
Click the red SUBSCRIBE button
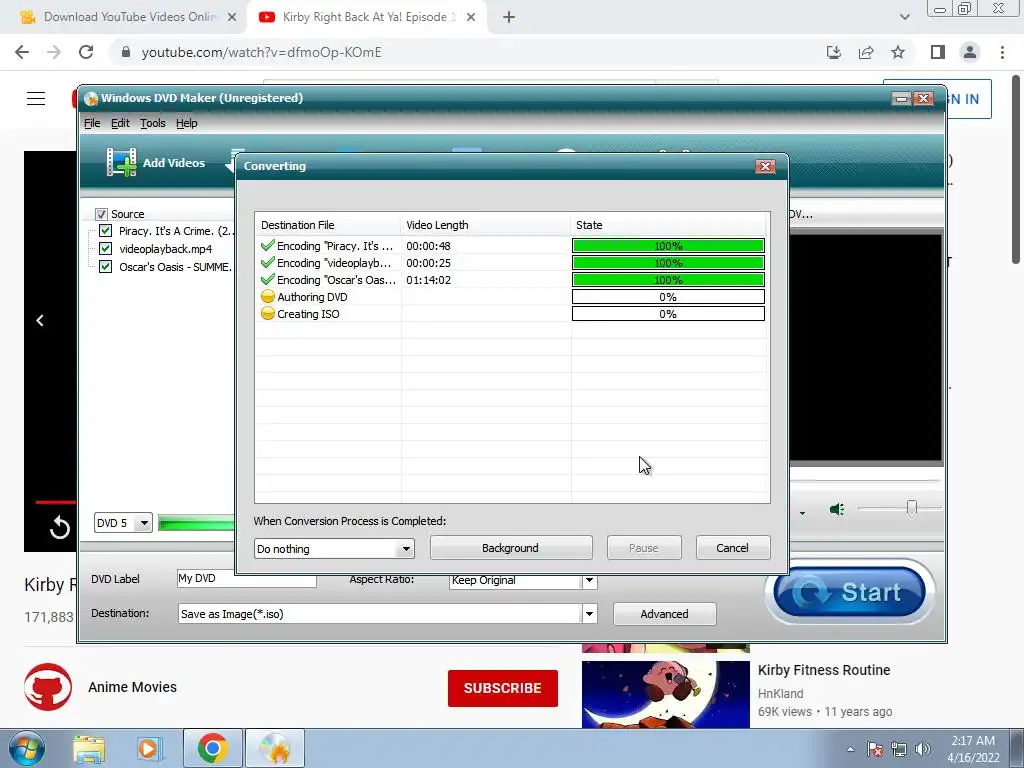tap(502, 688)
